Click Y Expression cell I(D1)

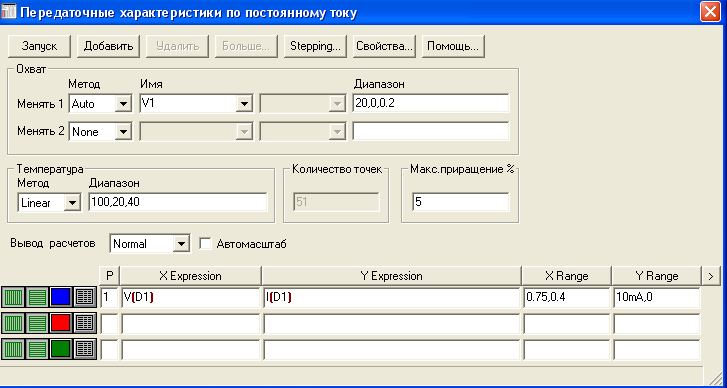tap(391, 298)
